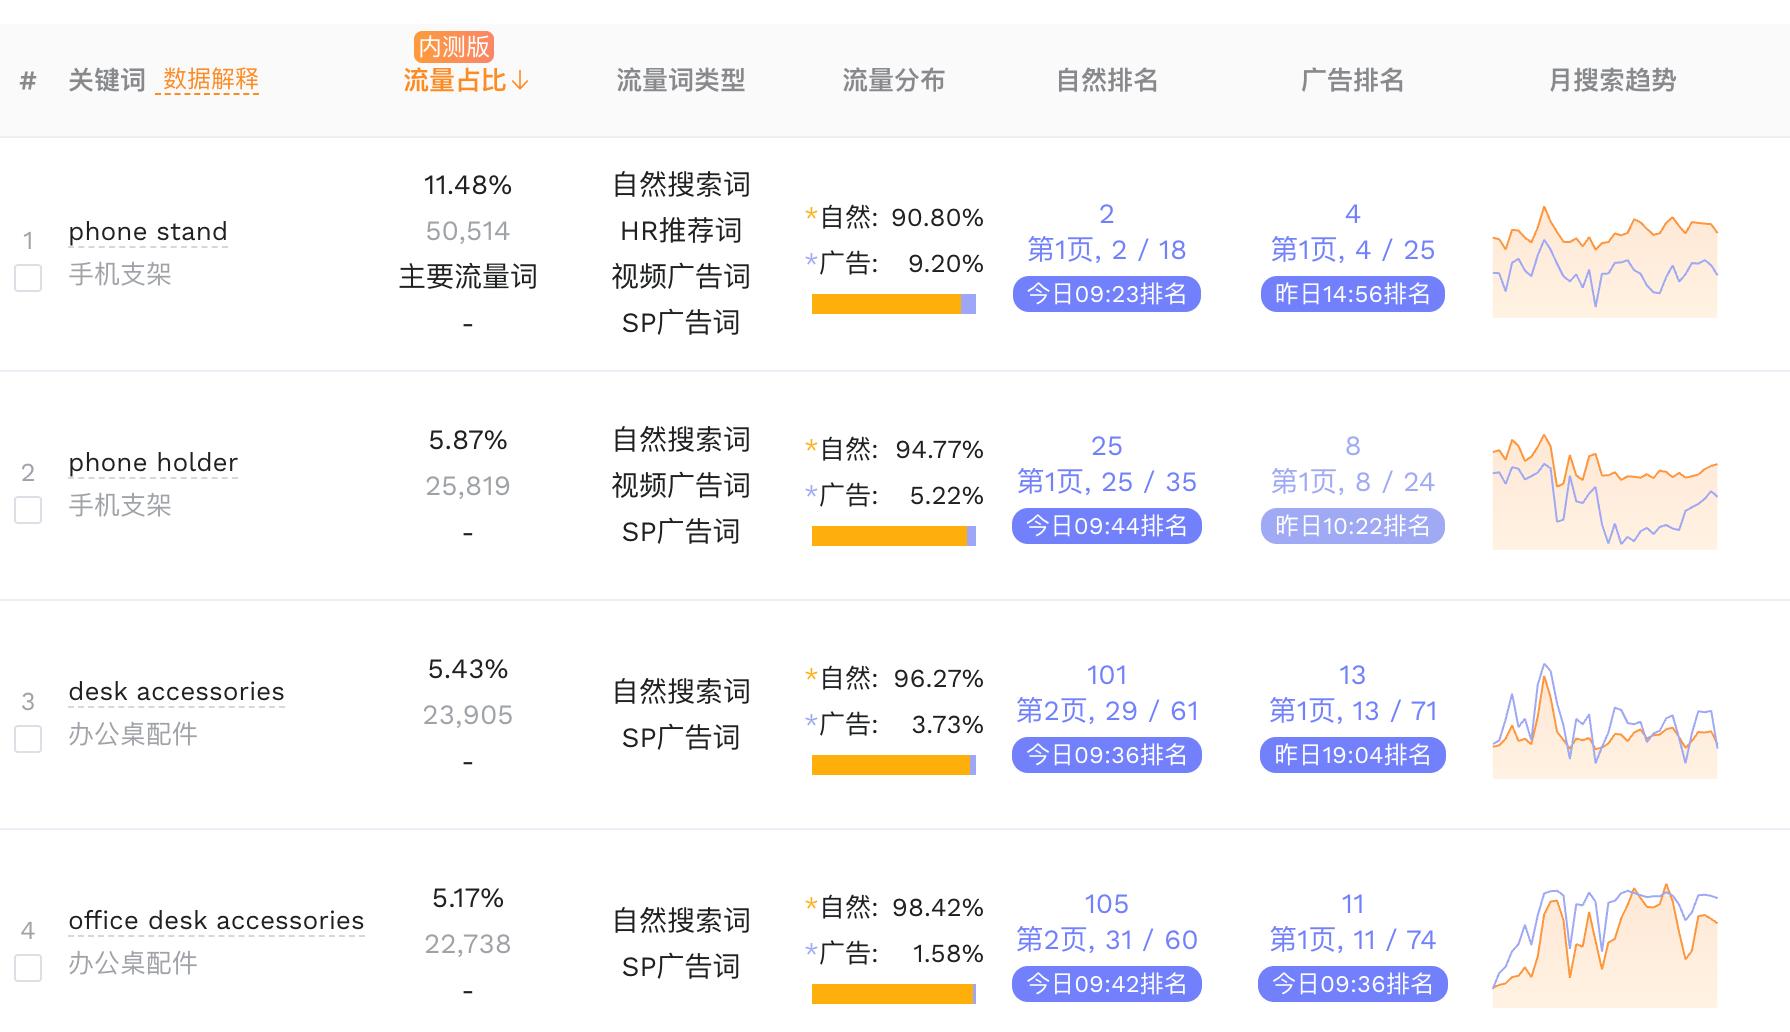This screenshot has width=1790, height=1032.
Task: Check the phone holder row checkbox
Action: [28, 510]
